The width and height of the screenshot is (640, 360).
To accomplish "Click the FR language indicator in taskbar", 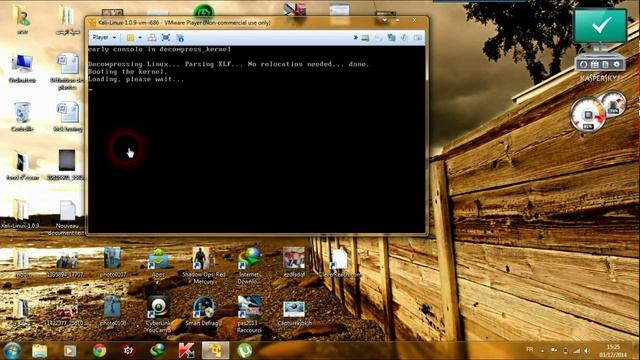I will pos(530,350).
